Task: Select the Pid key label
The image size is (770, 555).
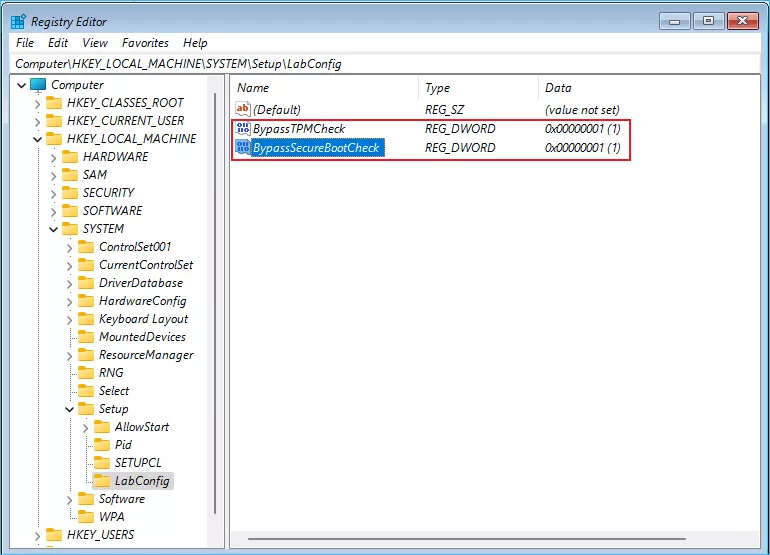Action: (x=123, y=444)
